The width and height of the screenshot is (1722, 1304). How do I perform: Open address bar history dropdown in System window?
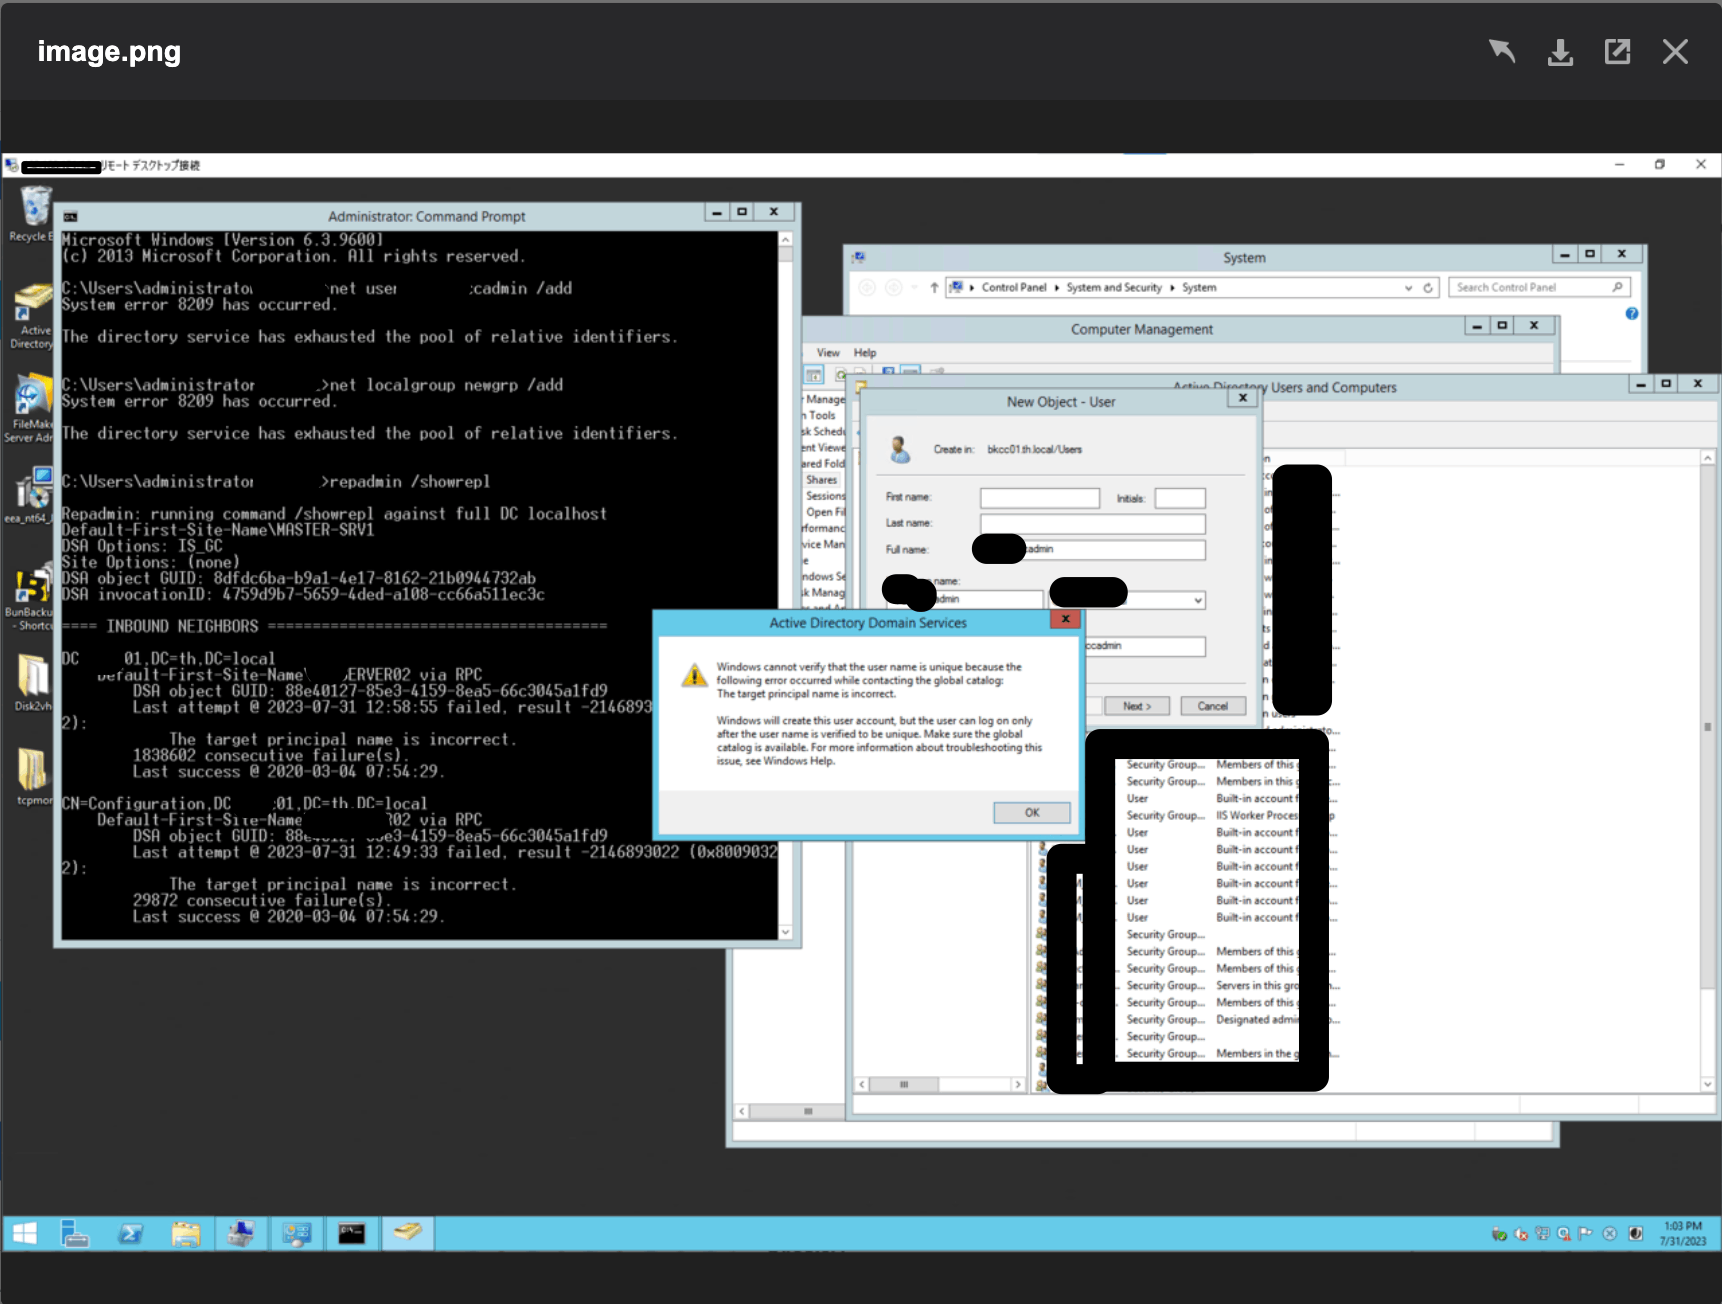[1408, 288]
